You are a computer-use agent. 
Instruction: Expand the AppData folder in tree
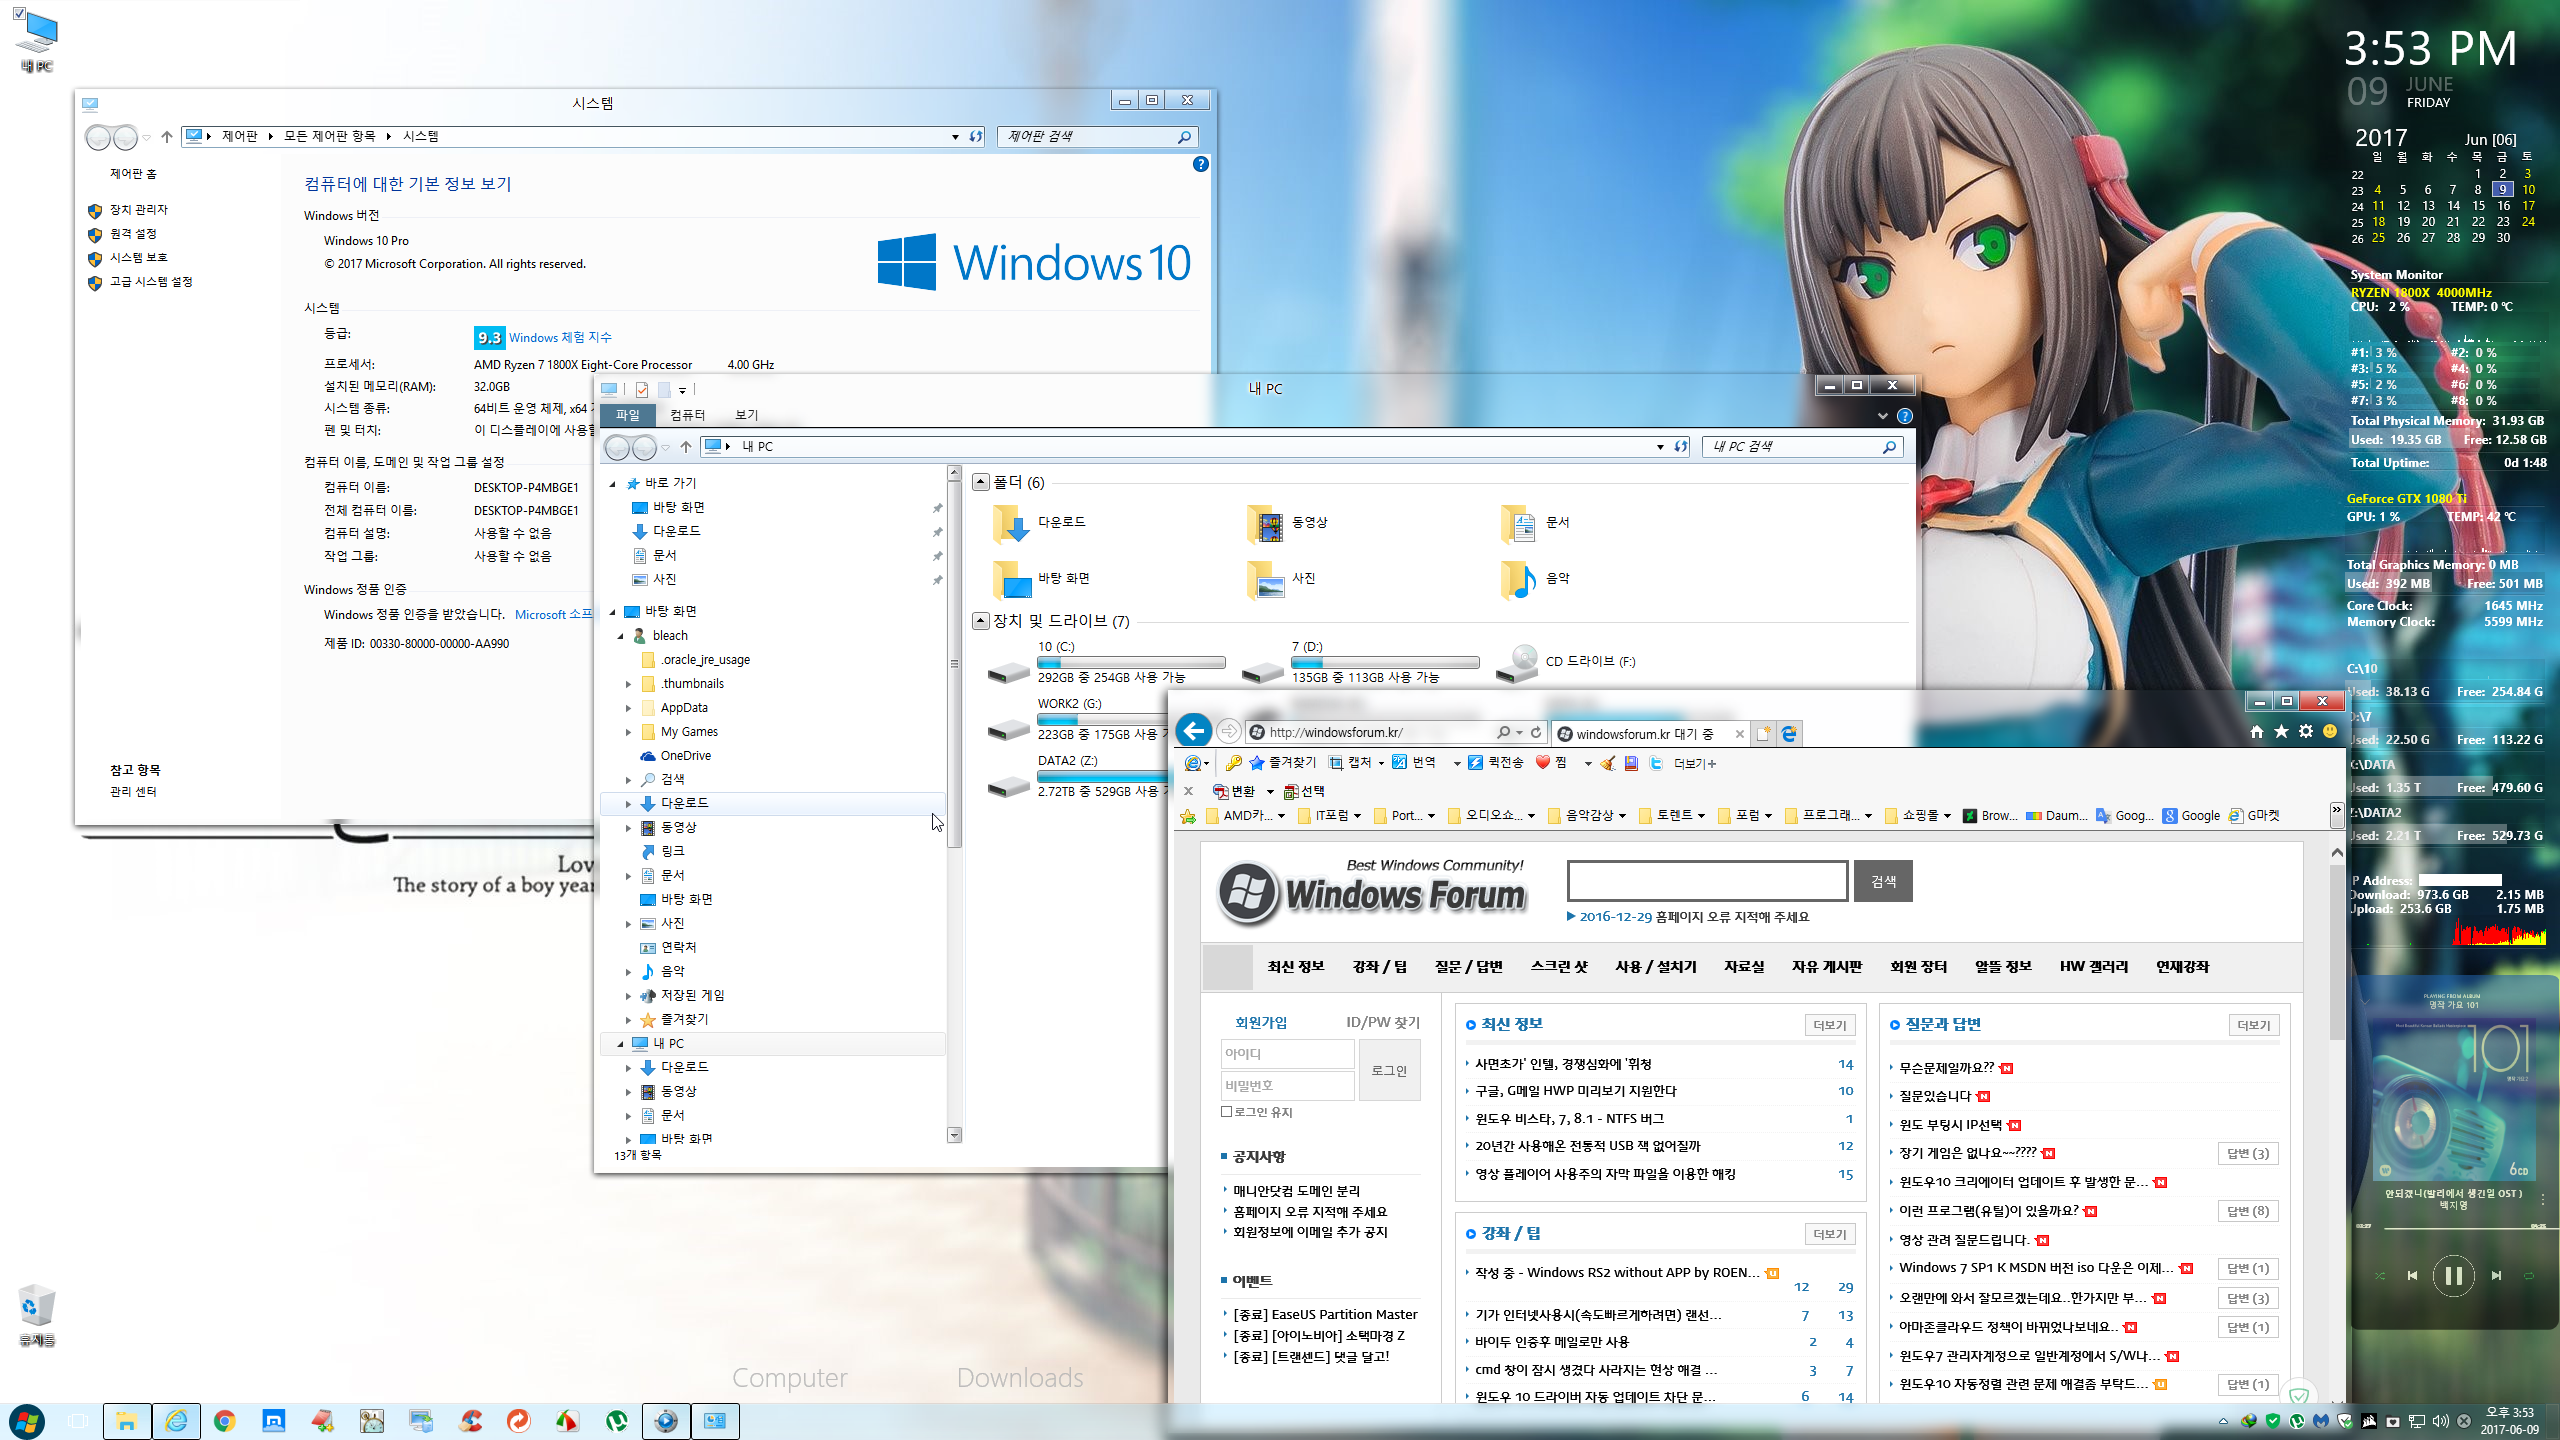tap(628, 708)
